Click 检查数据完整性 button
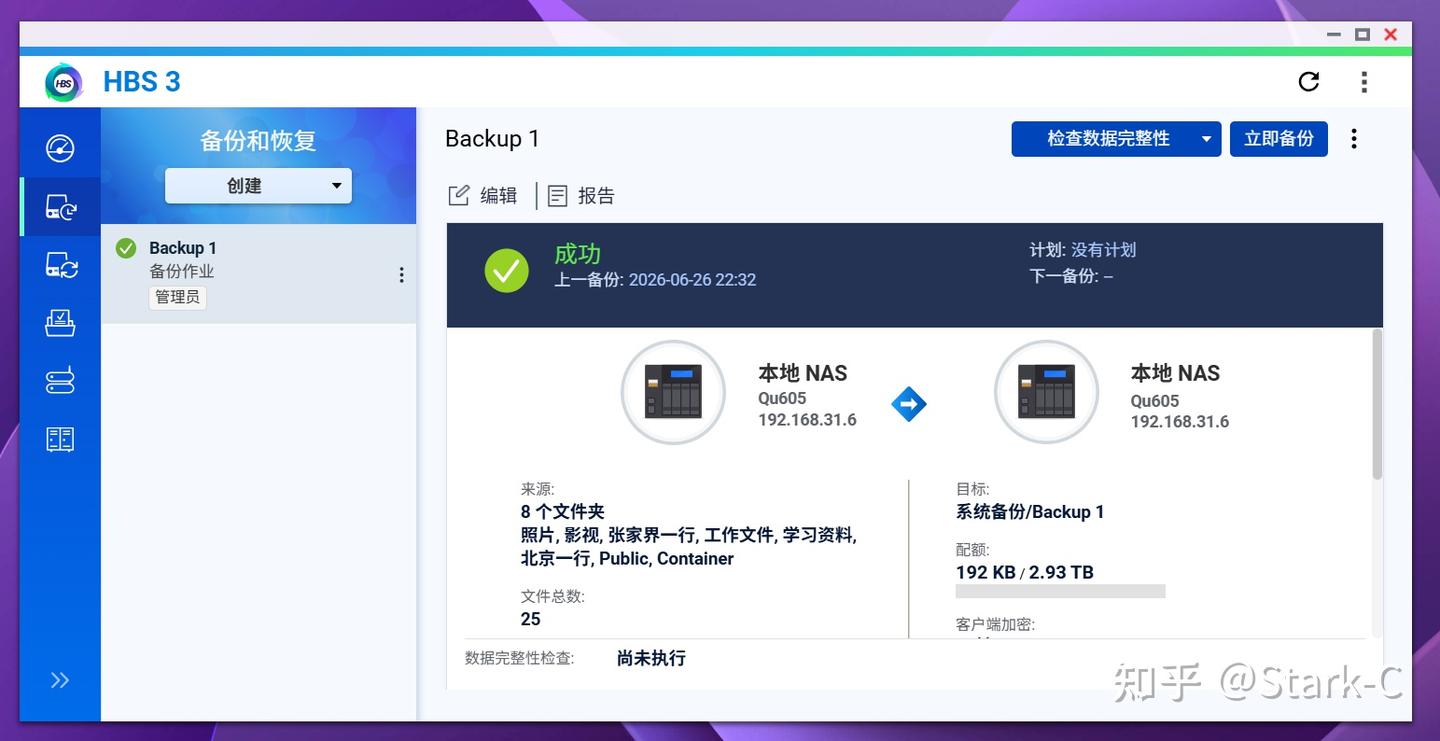 coord(1108,139)
